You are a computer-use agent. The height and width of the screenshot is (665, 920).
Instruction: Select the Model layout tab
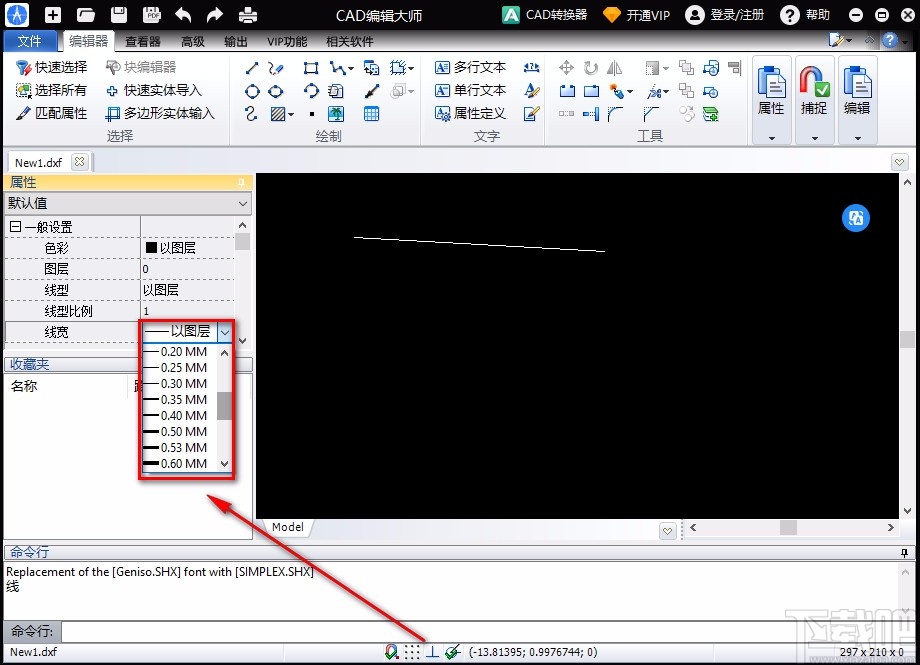point(288,527)
